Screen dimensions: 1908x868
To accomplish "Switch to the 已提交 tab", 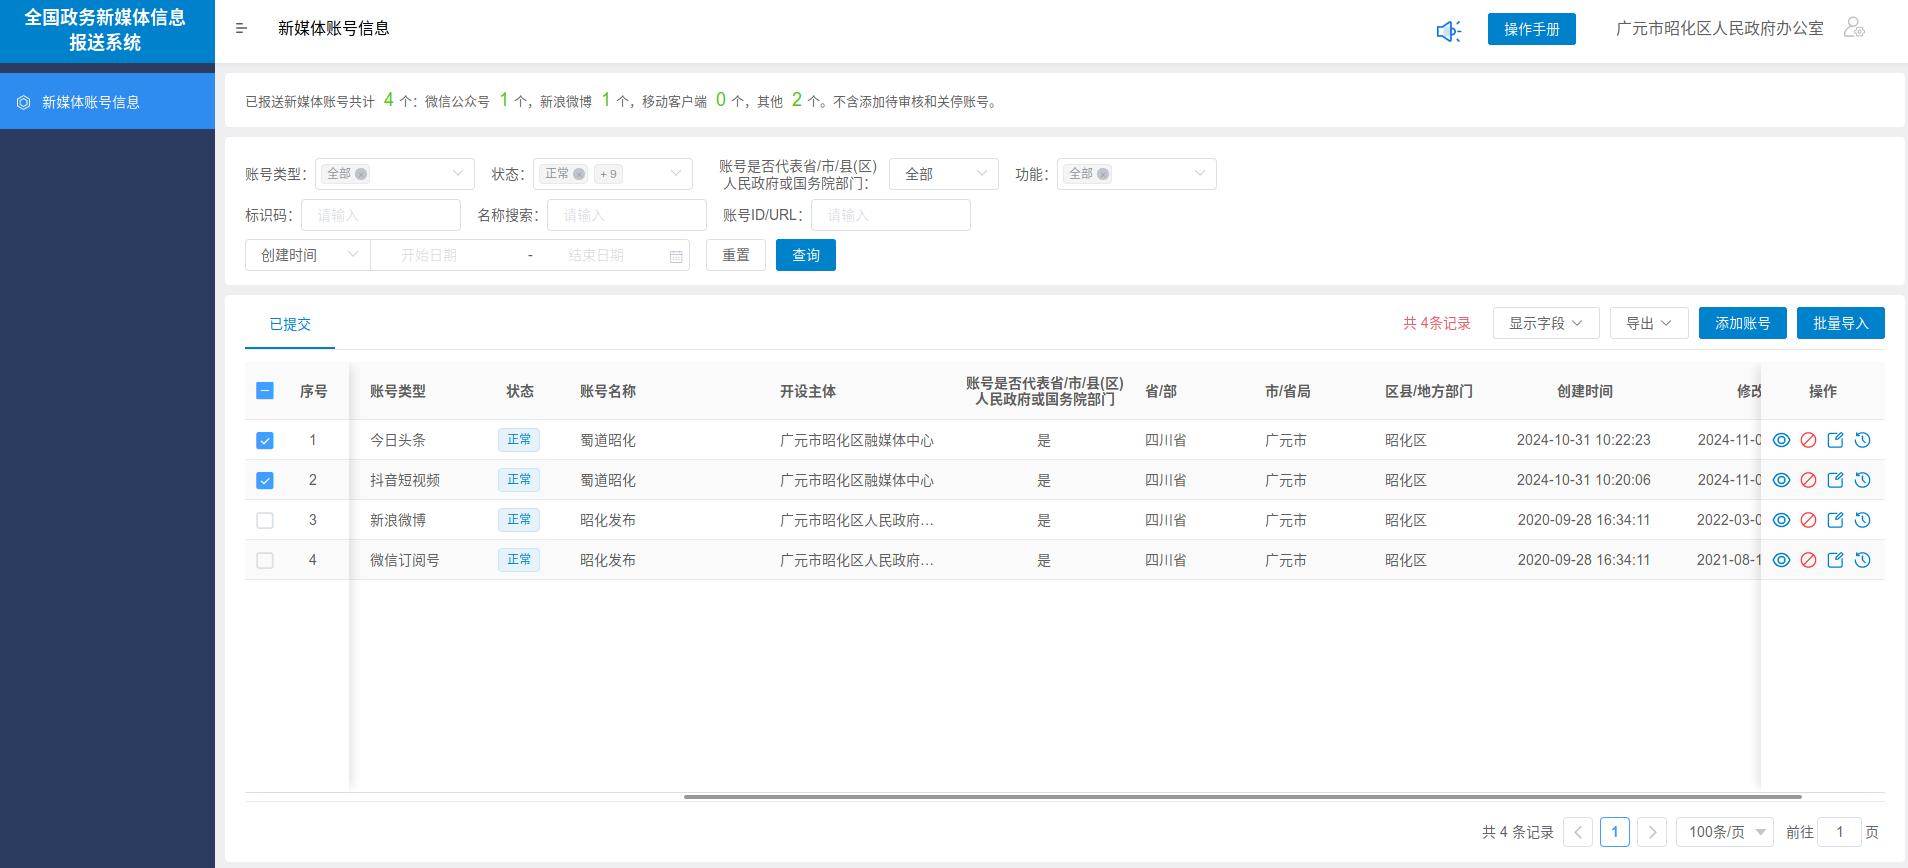I will click(x=290, y=324).
